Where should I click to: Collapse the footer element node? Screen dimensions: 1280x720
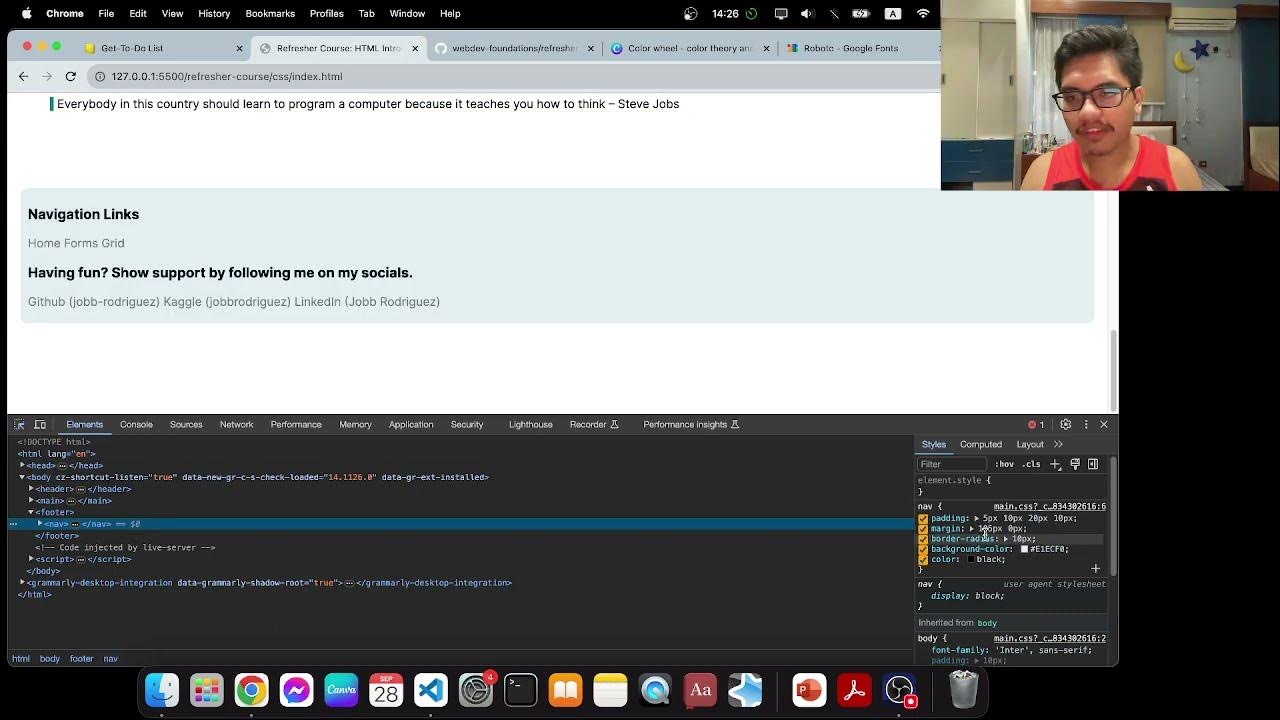31,513
